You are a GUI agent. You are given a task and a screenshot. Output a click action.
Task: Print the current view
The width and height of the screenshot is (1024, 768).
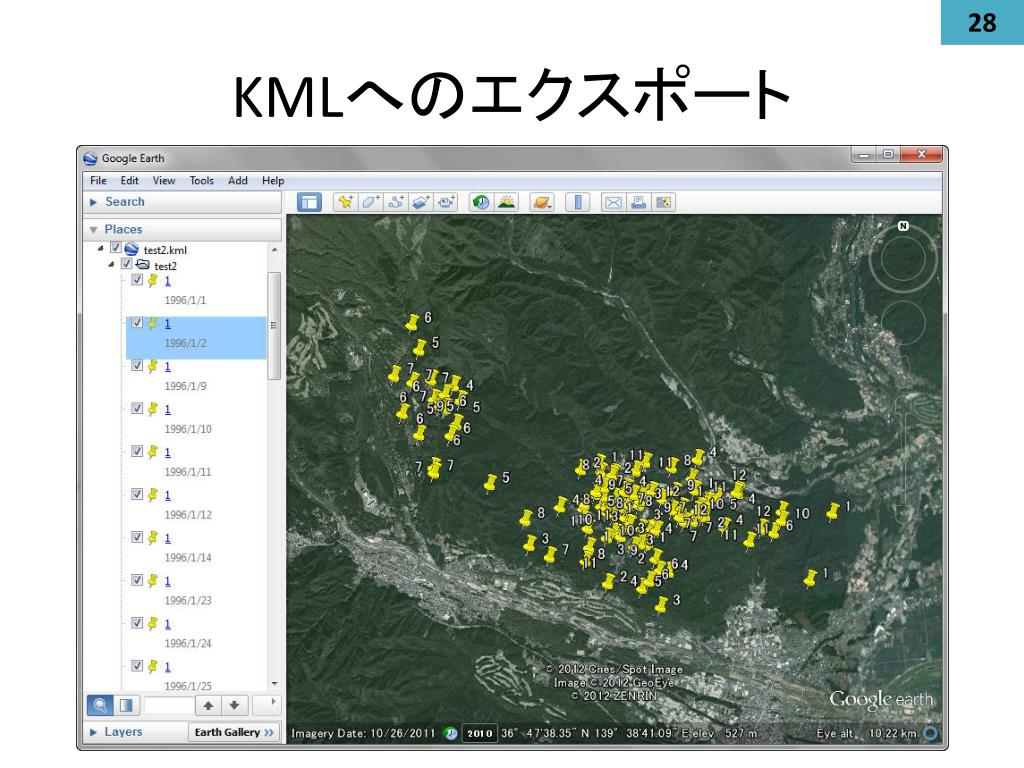638,202
